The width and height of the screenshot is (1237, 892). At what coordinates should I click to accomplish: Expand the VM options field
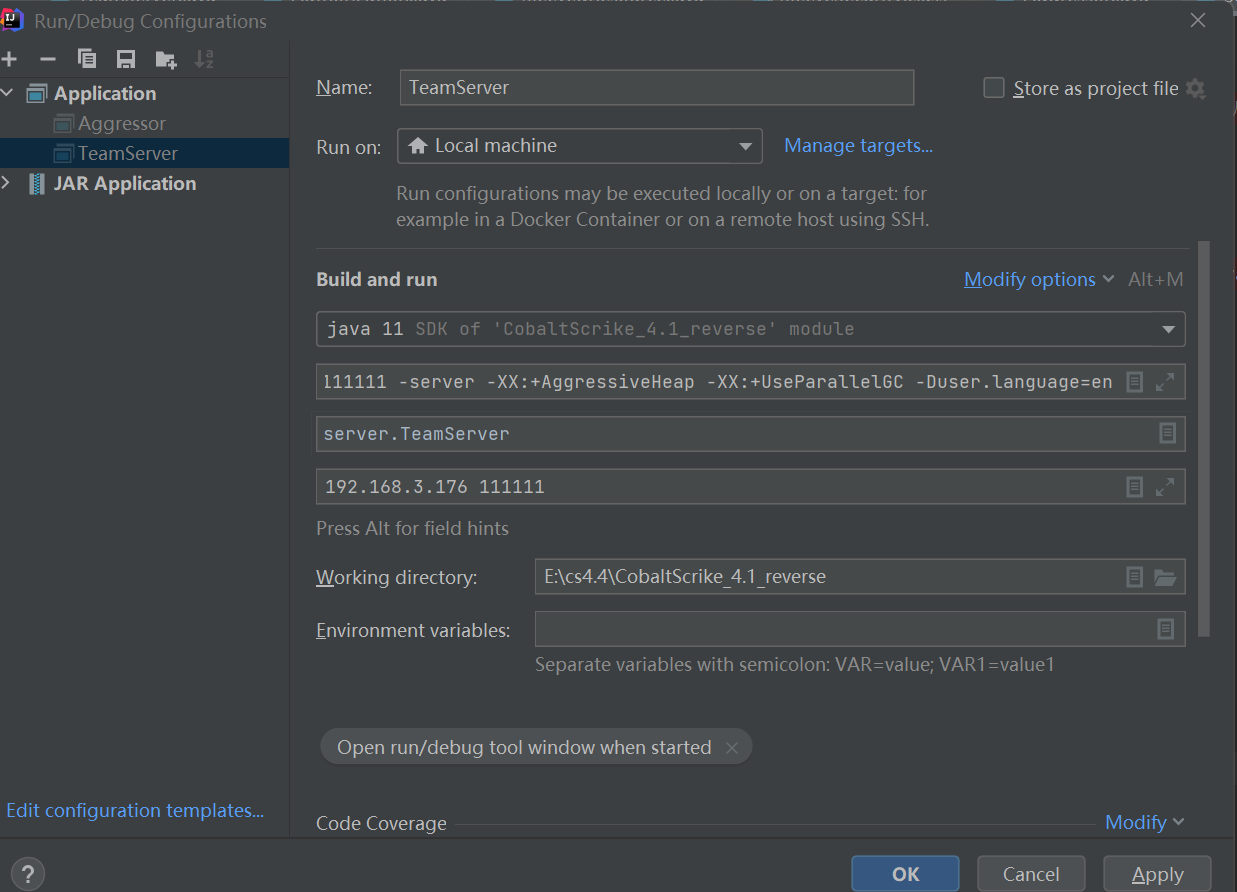pos(1165,381)
